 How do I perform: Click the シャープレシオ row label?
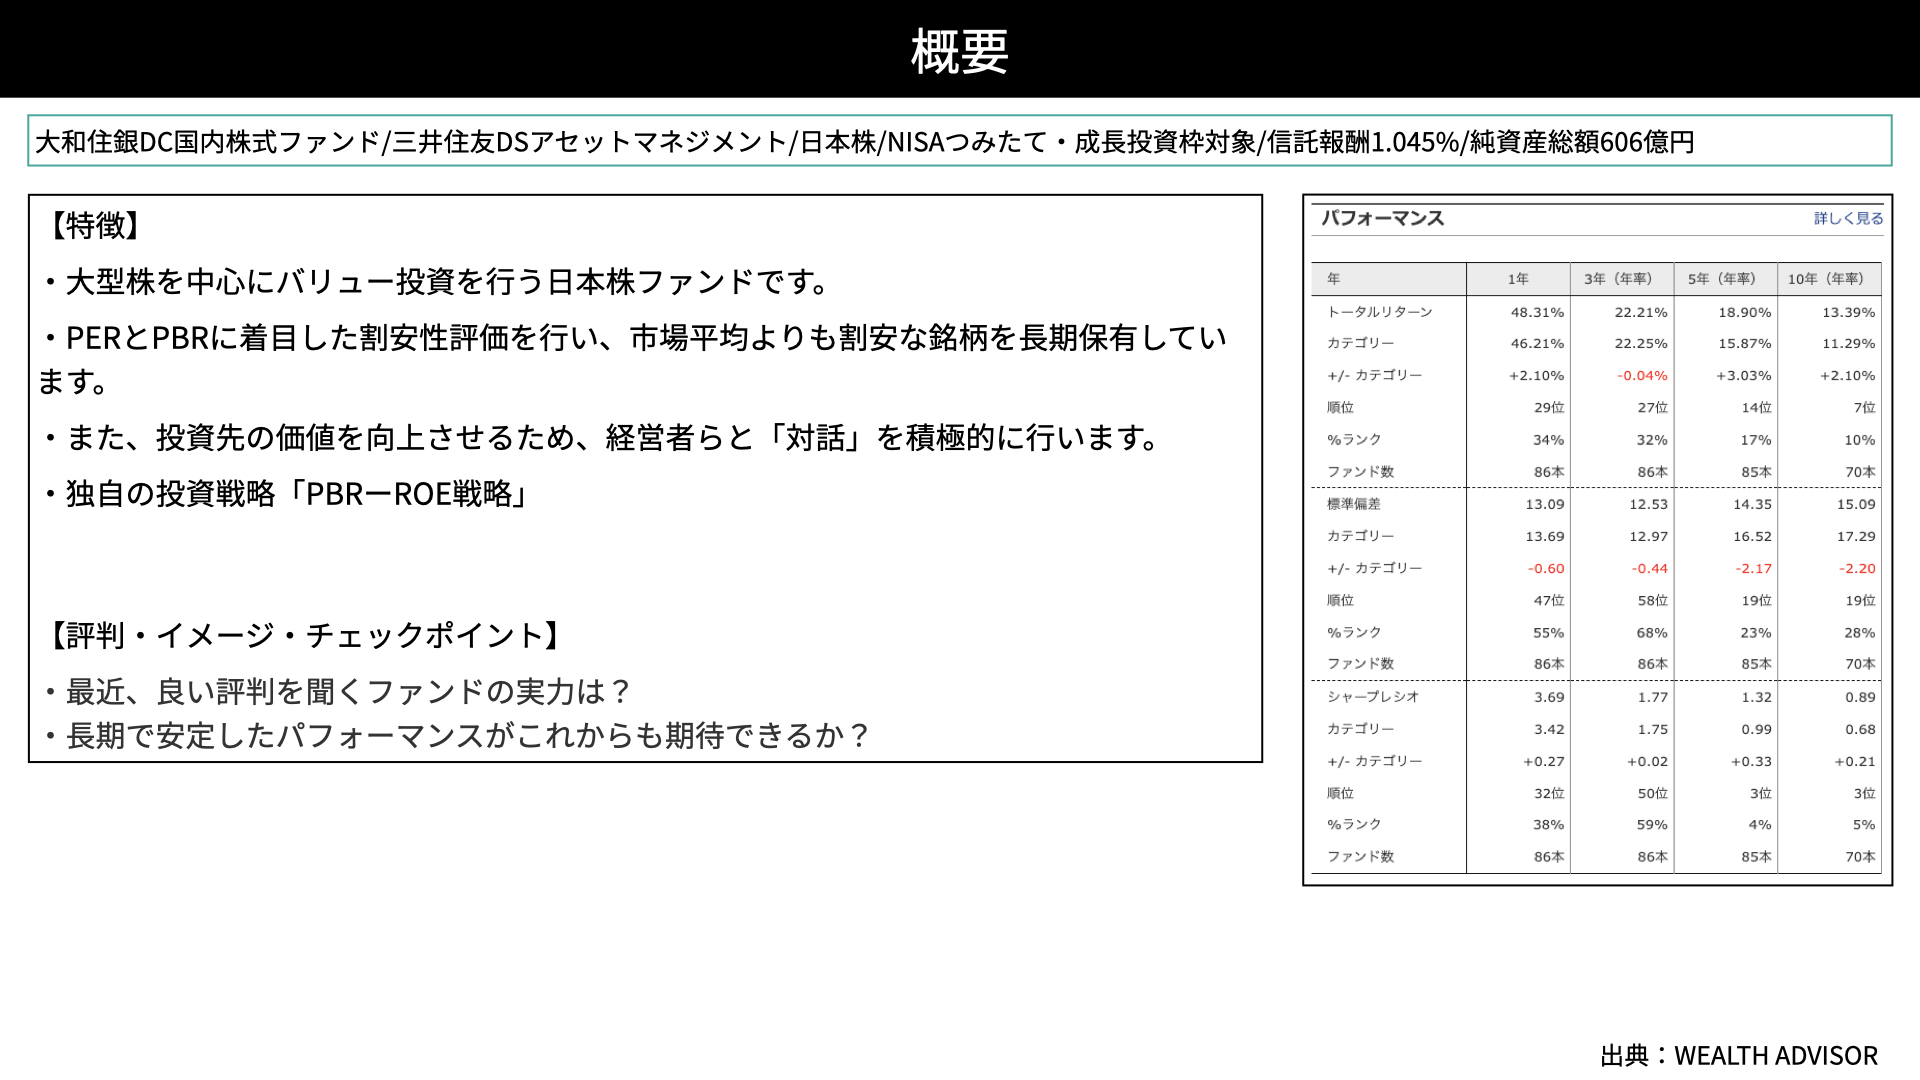click(1373, 697)
